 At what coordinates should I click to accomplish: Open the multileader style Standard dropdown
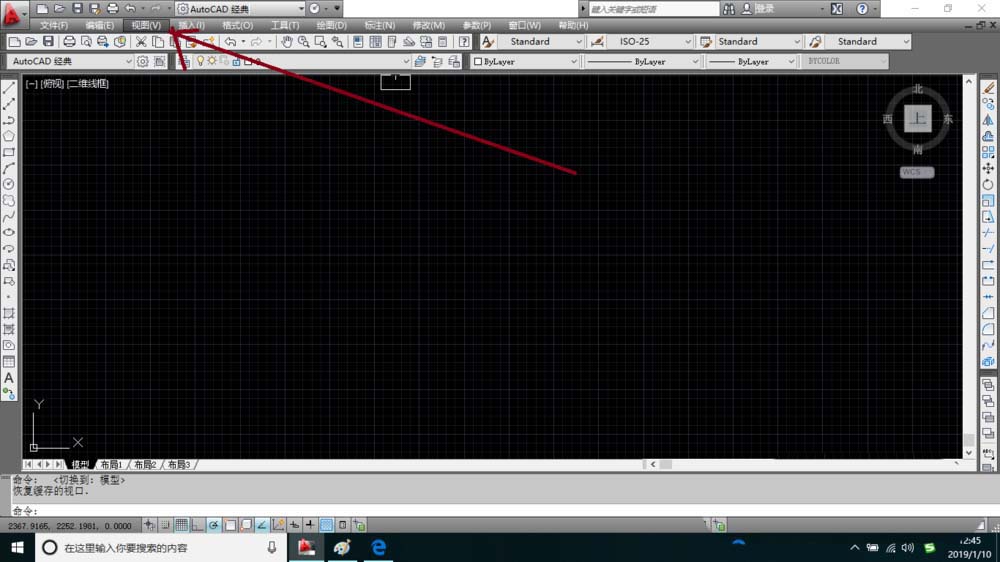click(x=869, y=41)
